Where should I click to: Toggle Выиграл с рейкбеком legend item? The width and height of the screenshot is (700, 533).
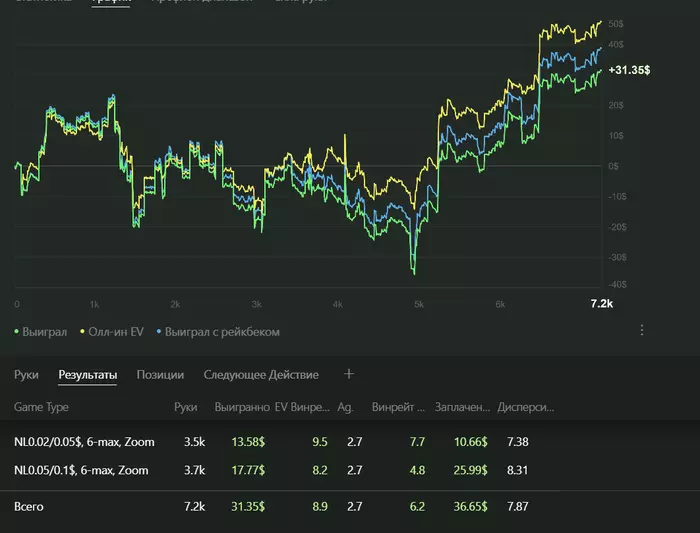(x=219, y=331)
